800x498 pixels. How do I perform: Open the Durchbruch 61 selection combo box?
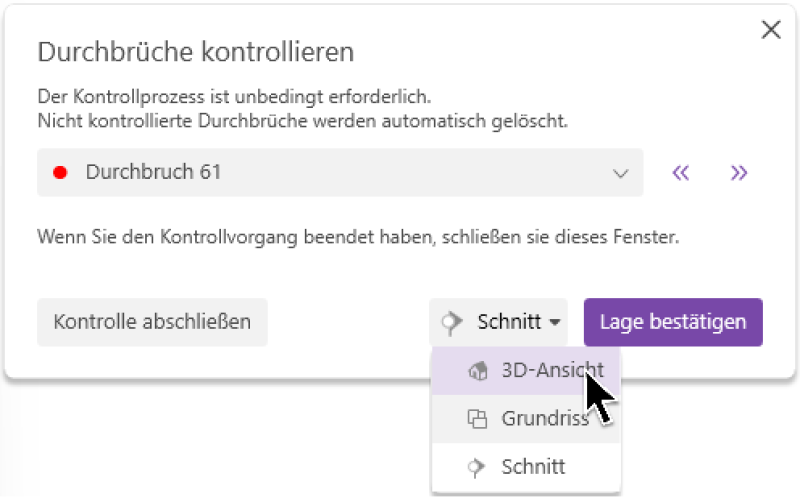coord(330,173)
